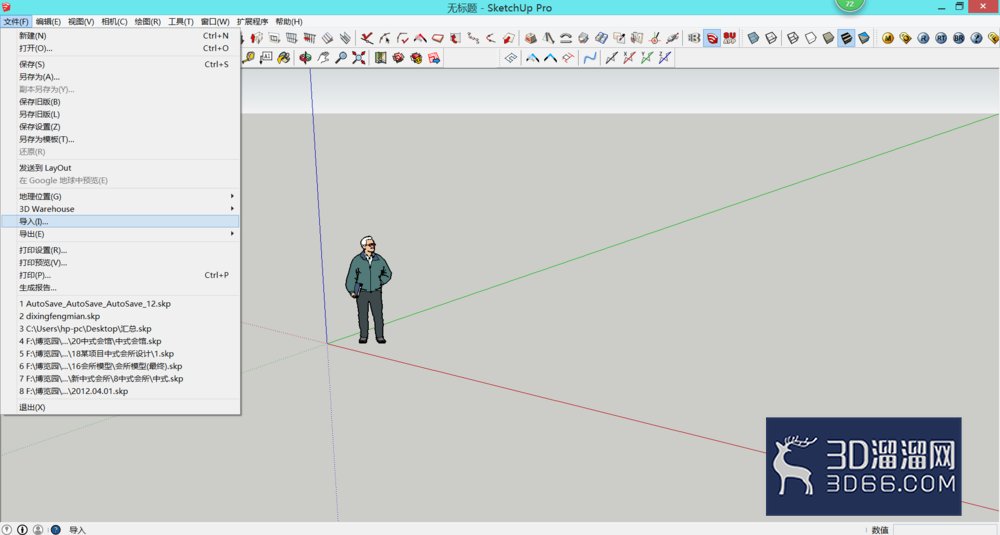Click the red house-shaped toolbar icon
The image size is (1000, 535).
tap(420, 38)
